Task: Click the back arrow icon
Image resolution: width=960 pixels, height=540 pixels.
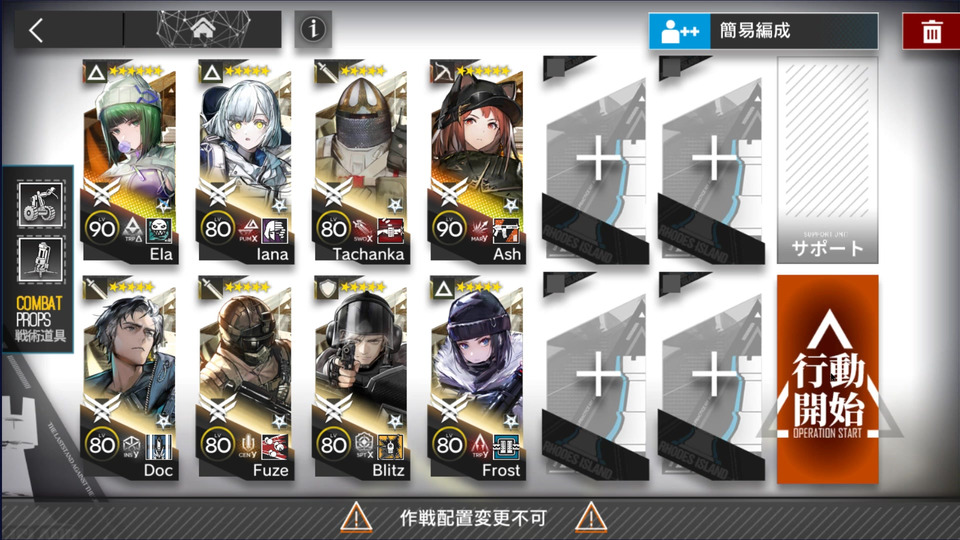Action: [36, 29]
